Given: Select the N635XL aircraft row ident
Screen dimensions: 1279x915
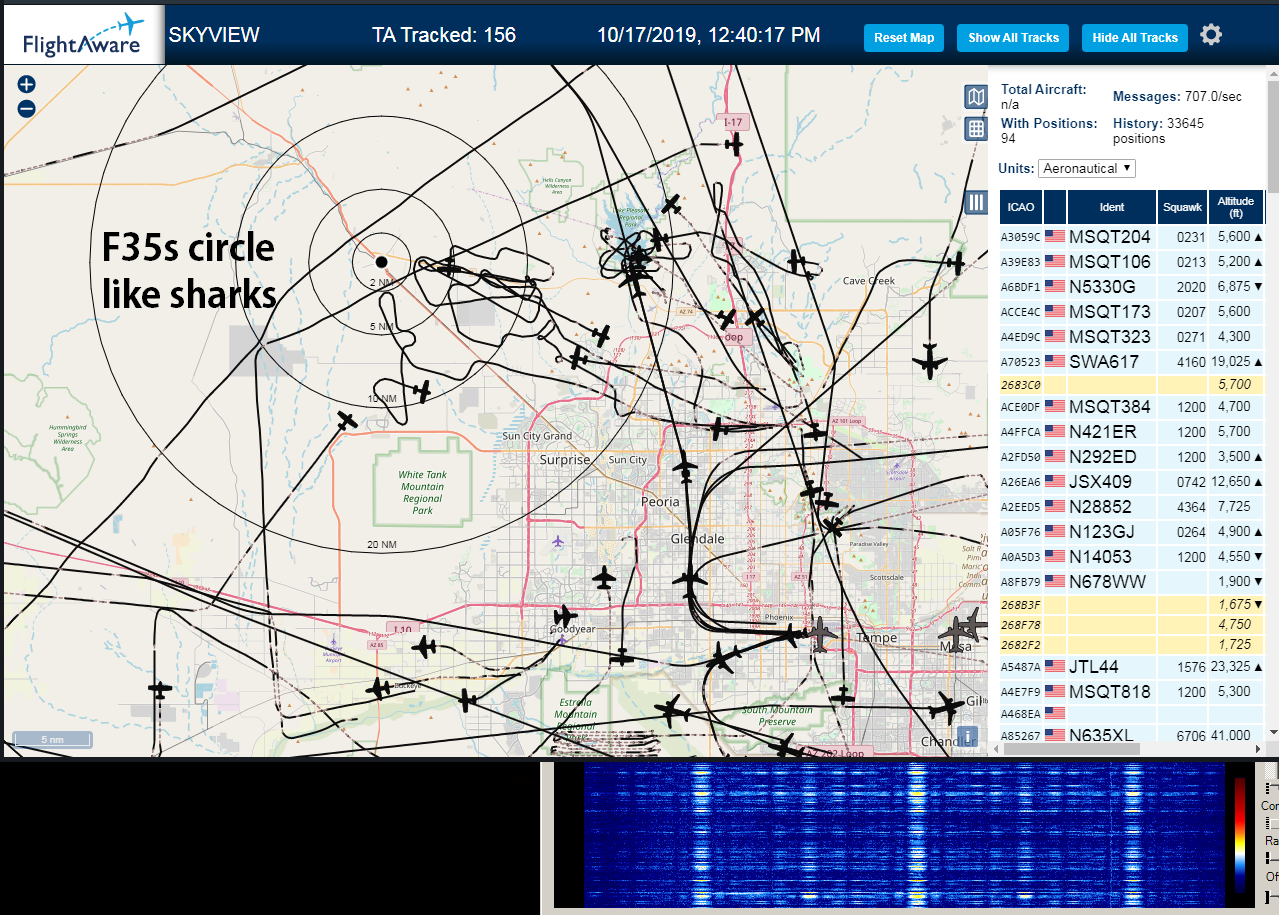Looking at the screenshot, I should pyautogui.click(x=1101, y=736).
